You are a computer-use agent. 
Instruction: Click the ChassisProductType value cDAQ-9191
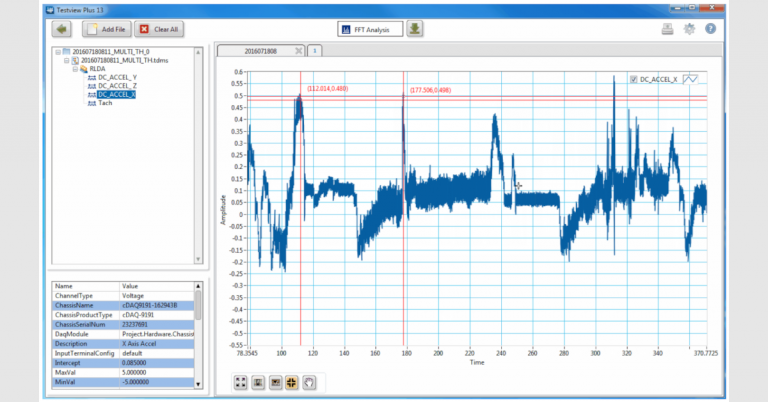[138, 315]
